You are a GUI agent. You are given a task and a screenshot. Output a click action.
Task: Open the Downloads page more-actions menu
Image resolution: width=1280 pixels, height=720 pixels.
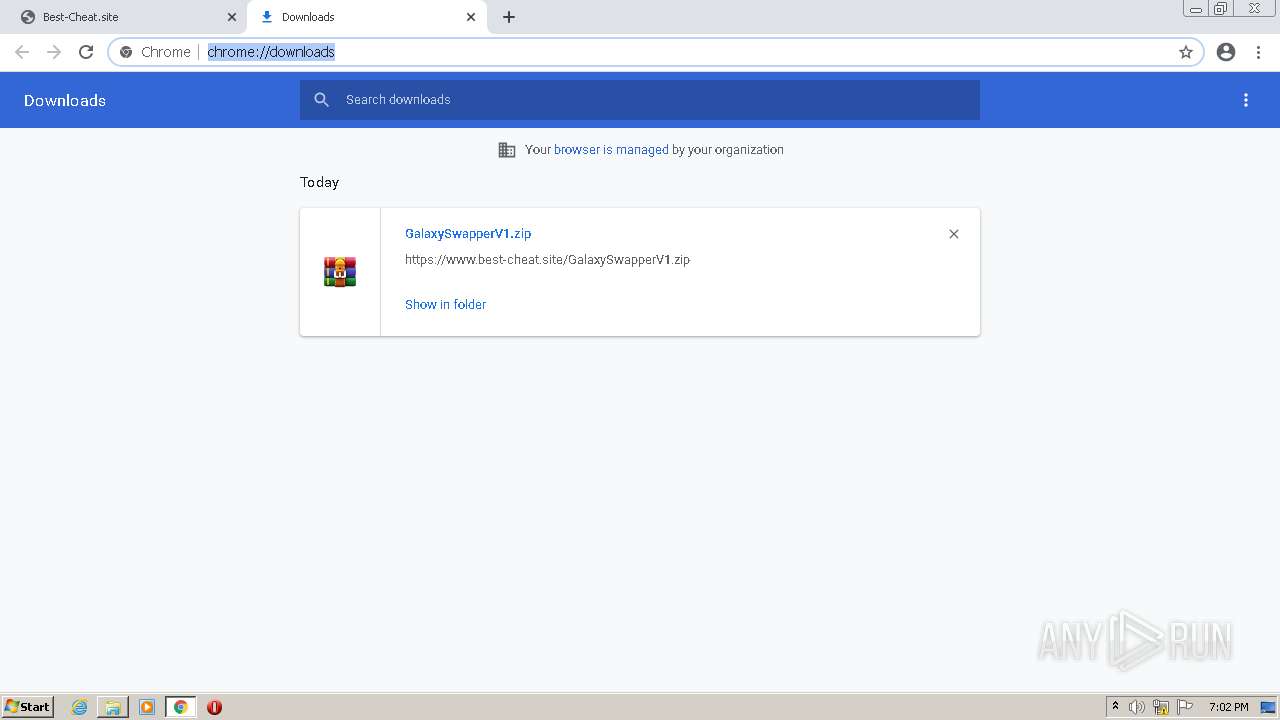pos(1246,100)
